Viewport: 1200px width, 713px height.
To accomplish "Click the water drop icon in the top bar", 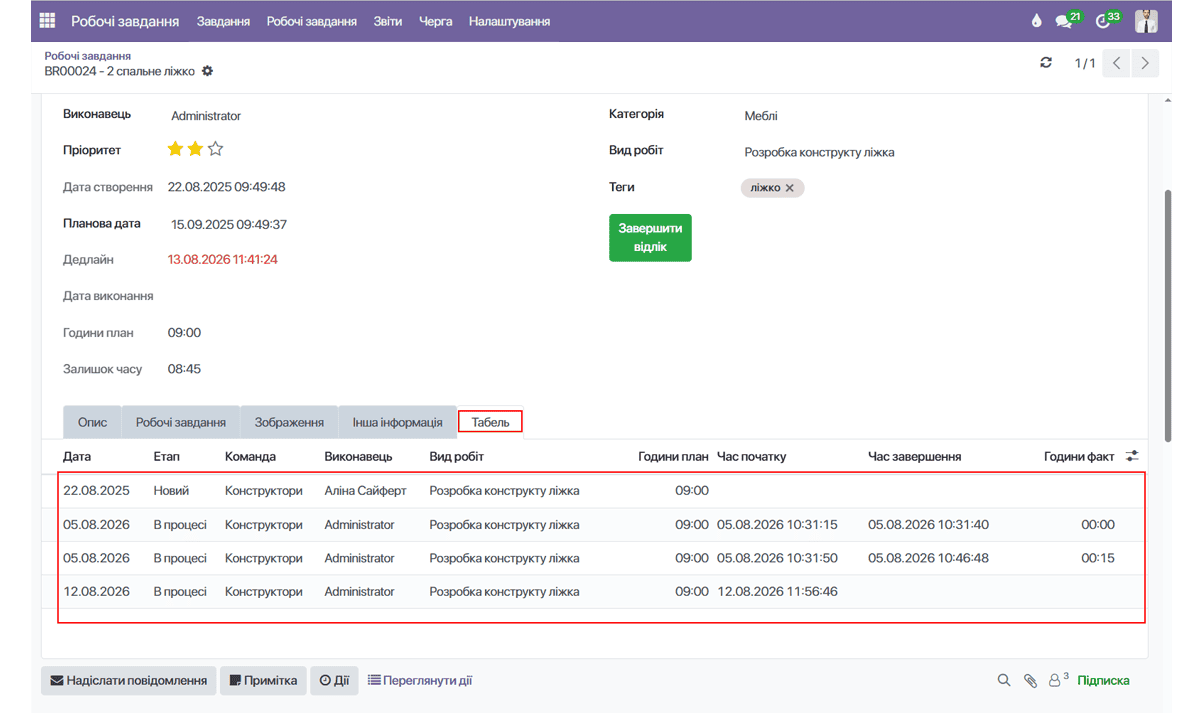I will [1036, 21].
